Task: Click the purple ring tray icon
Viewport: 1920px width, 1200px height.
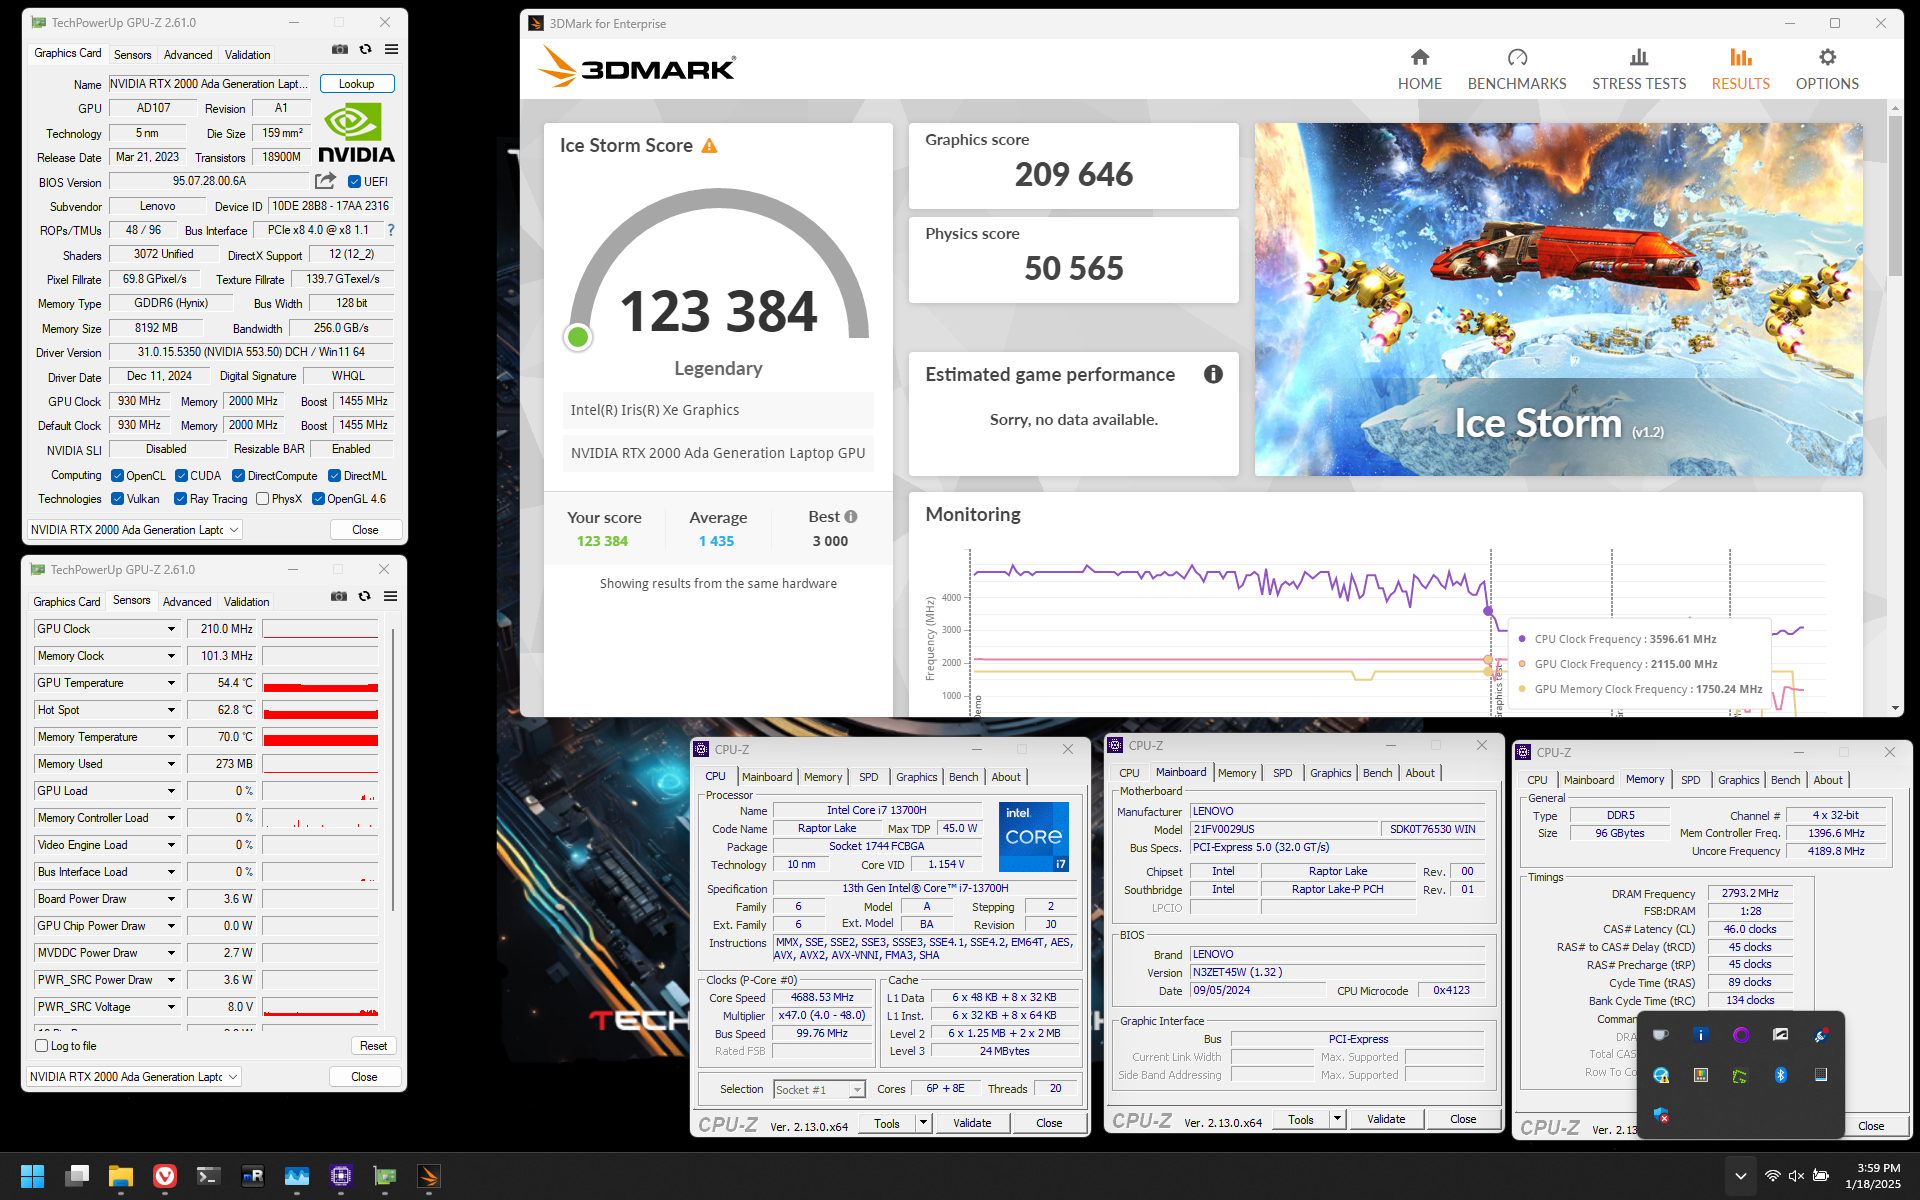Action: [x=1741, y=1035]
